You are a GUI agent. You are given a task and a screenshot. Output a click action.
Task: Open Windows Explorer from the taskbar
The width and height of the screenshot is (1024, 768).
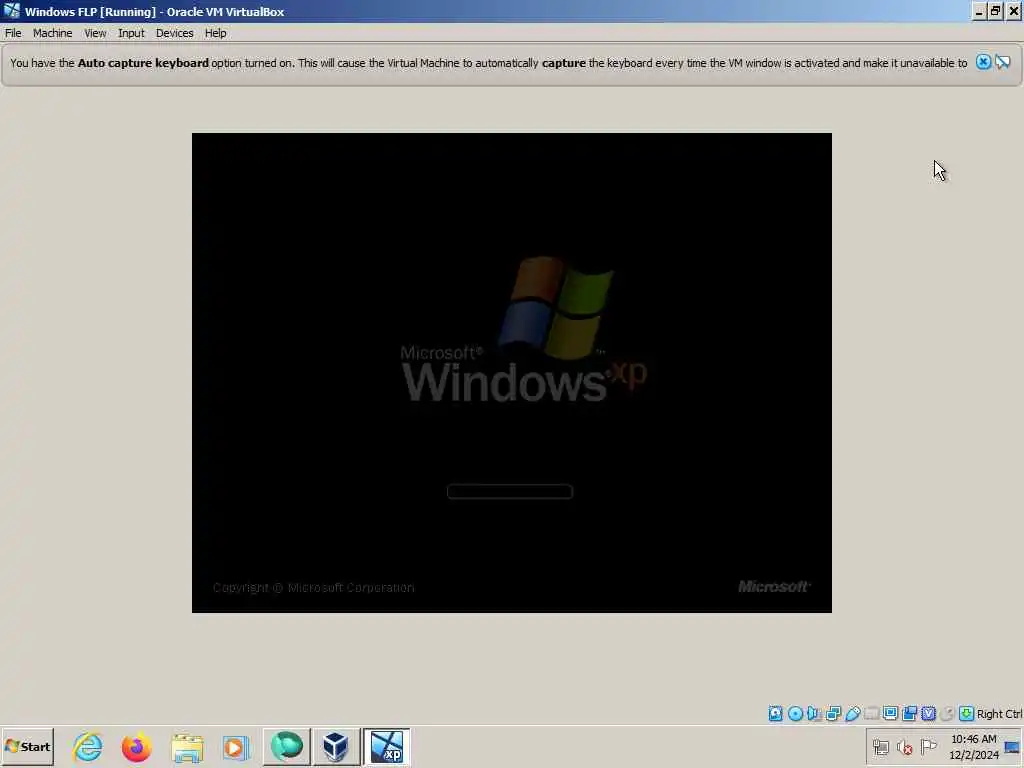coord(187,746)
